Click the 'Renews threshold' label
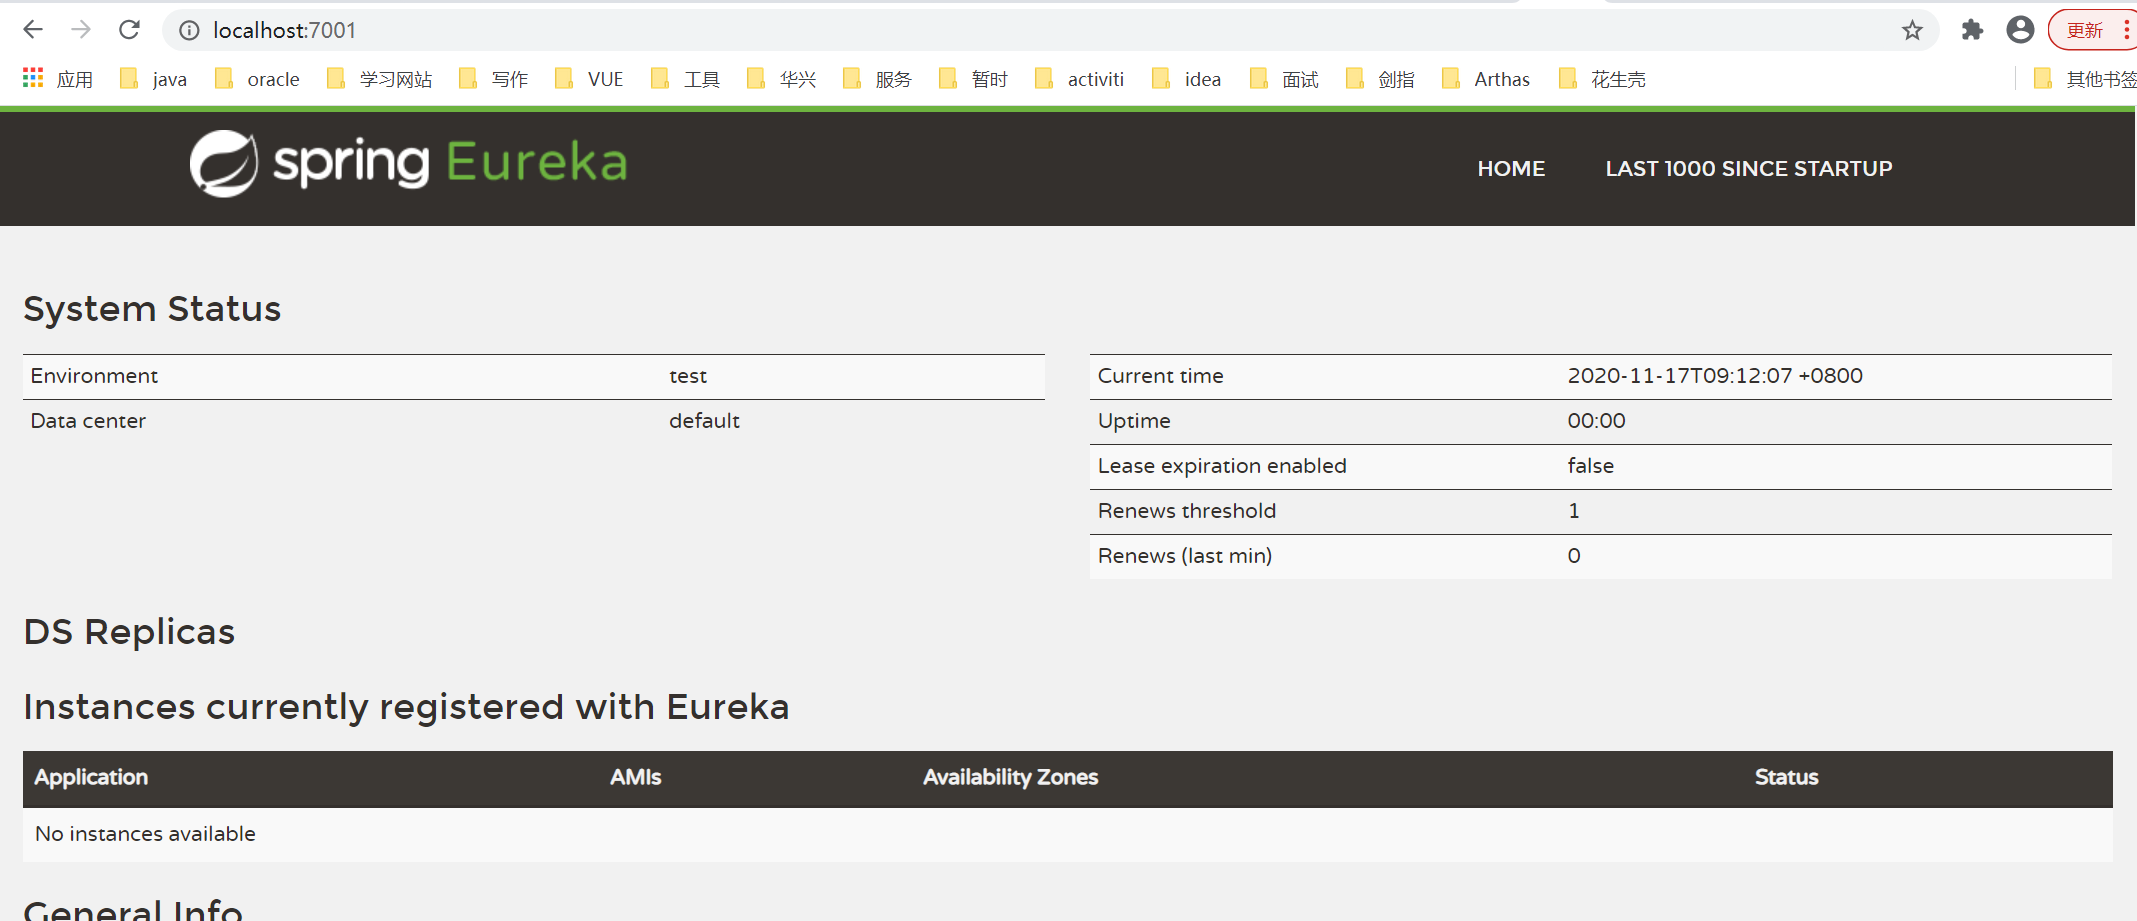 [1186, 511]
